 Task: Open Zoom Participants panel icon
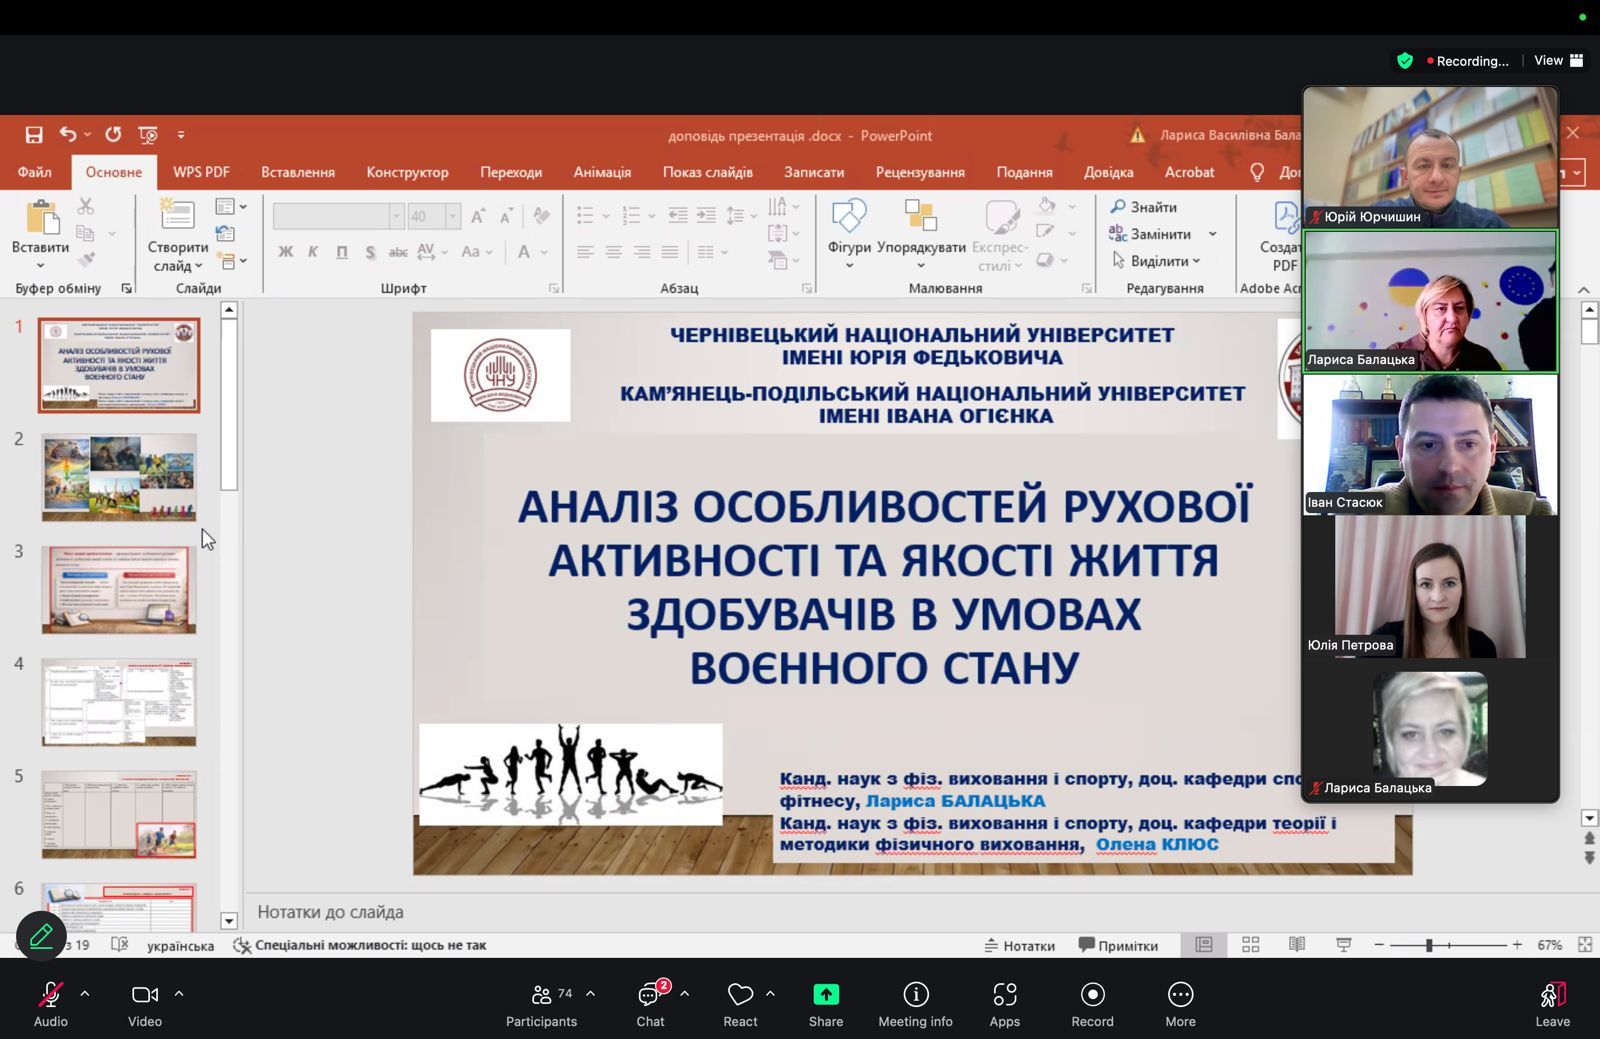pos(541,994)
